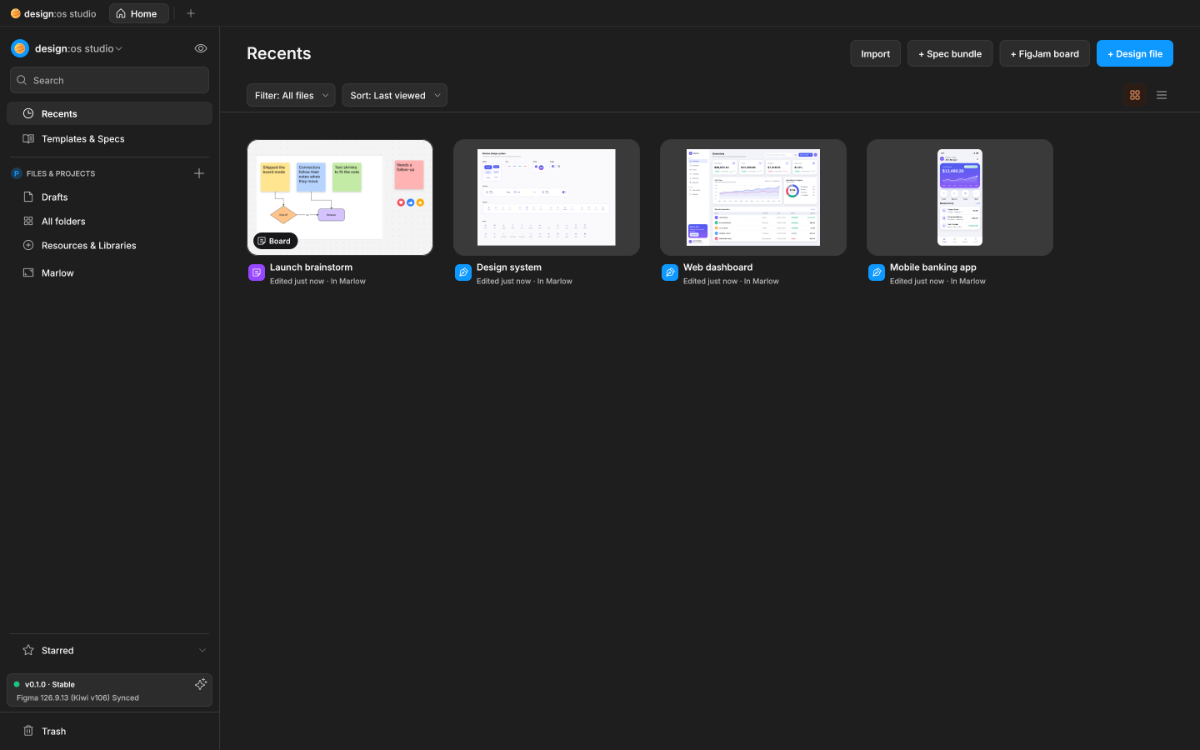Click the Design system file name
The height and width of the screenshot is (750, 1200).
509,267
